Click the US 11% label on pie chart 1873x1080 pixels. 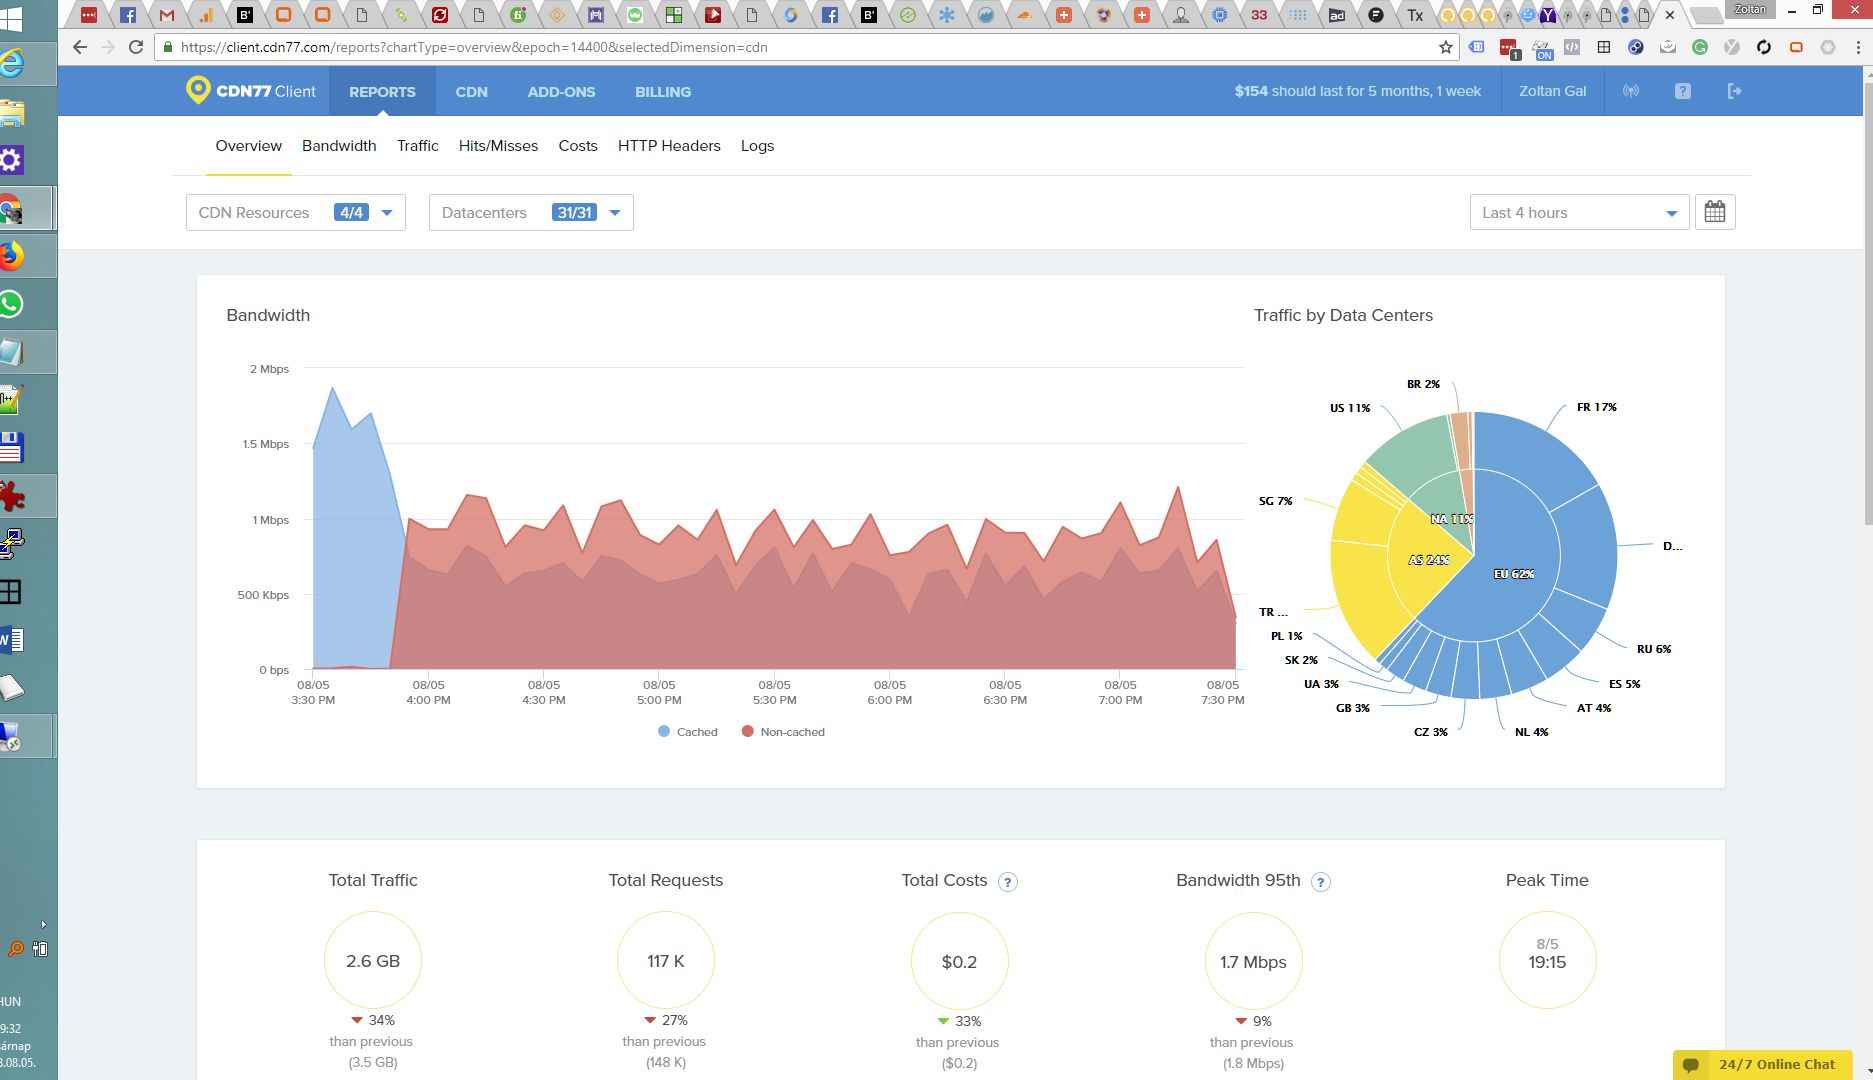tap(1350, 408)
